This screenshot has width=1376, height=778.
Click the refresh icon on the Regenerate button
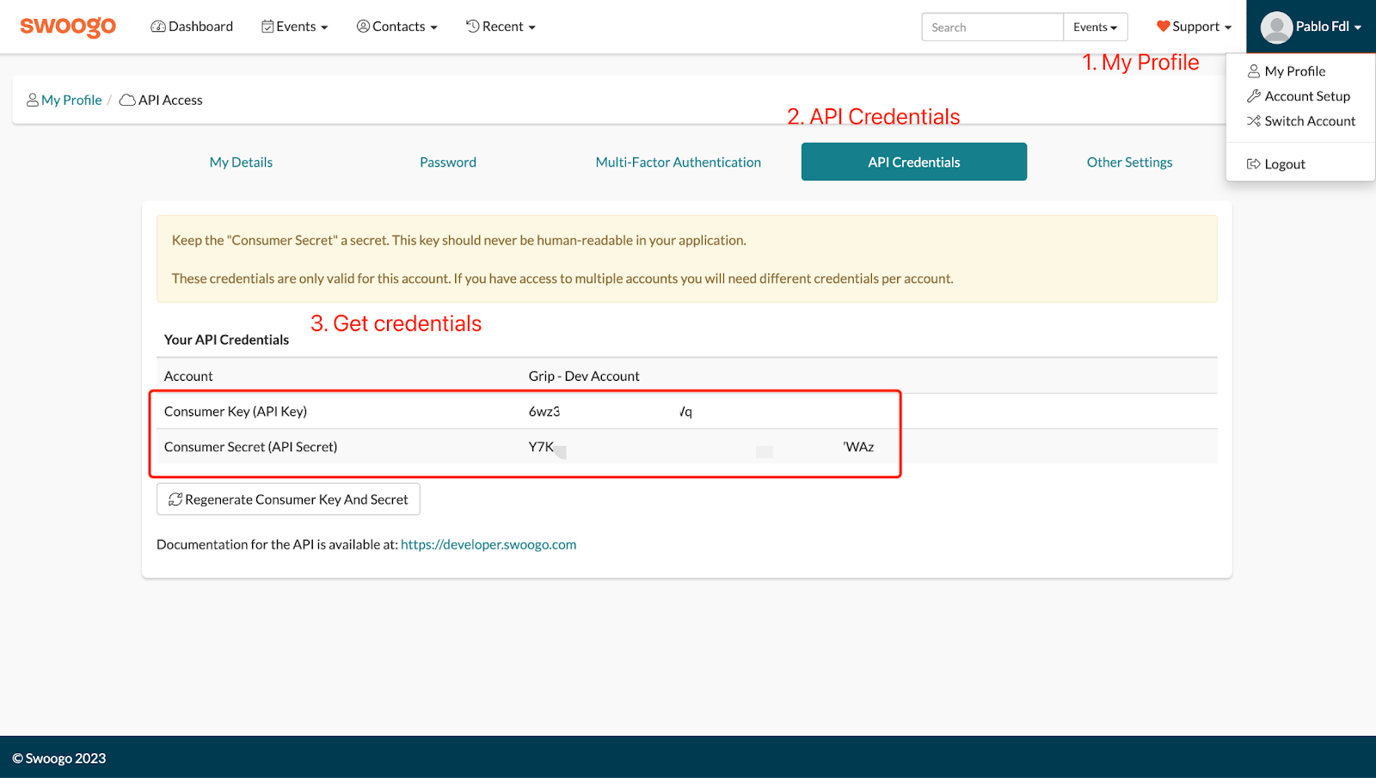point(174,498)
